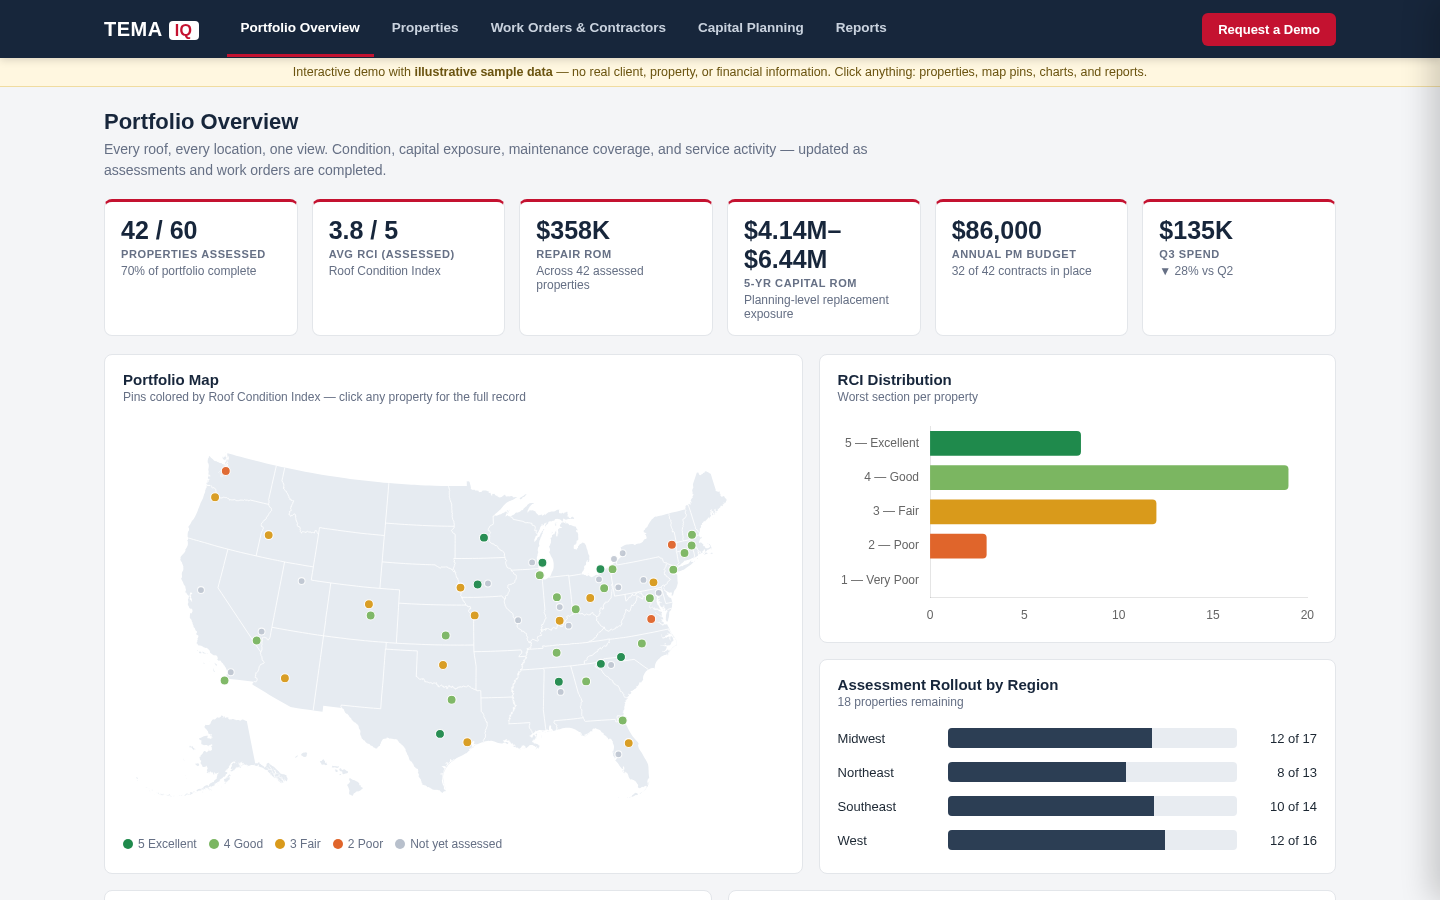The height and width of the screenshot is (900, 1440).
Task: Open the dark green Excellent pin in Minnesota
Action: point(484,538)
